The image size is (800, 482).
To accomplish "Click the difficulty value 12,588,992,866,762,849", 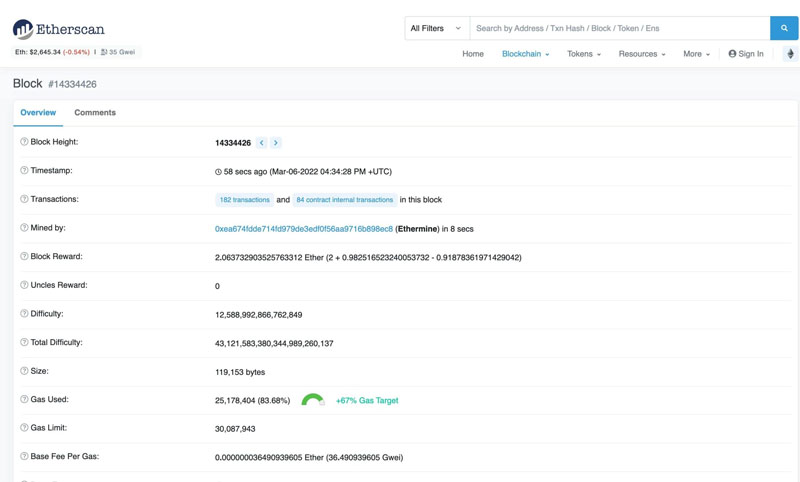I will click(x=258, y=315).
